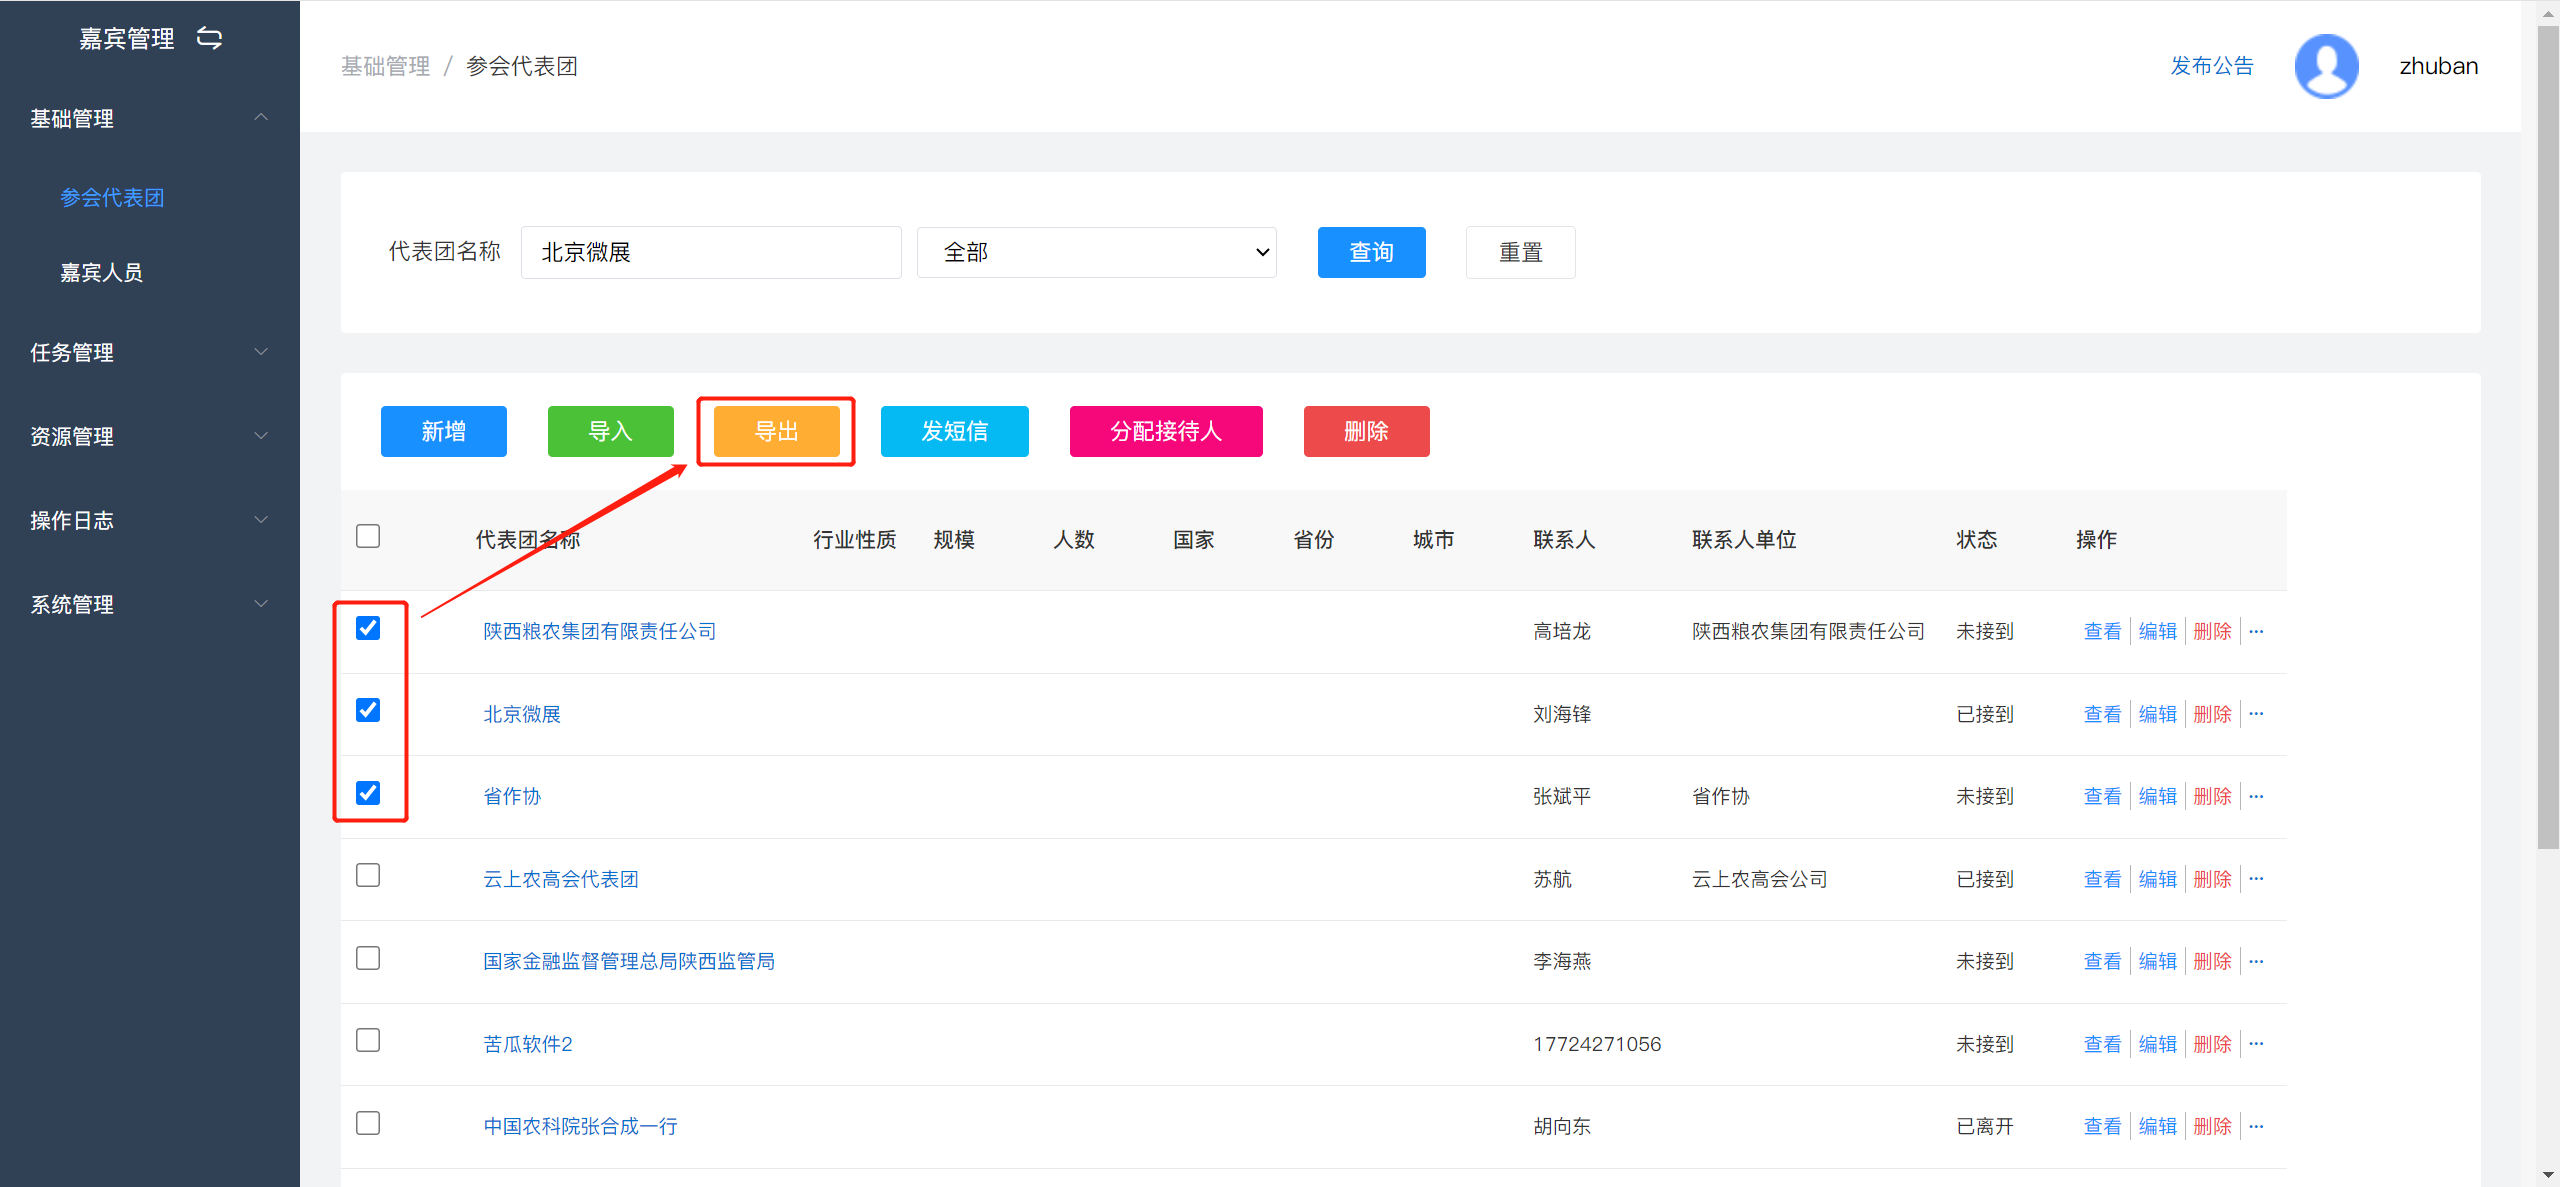Image resolution: width=2560 pixels, height=1187 pixels.
Task: Open more options for 陕西粮农集团有限责任公司 row
Action: coord(2256,632)
